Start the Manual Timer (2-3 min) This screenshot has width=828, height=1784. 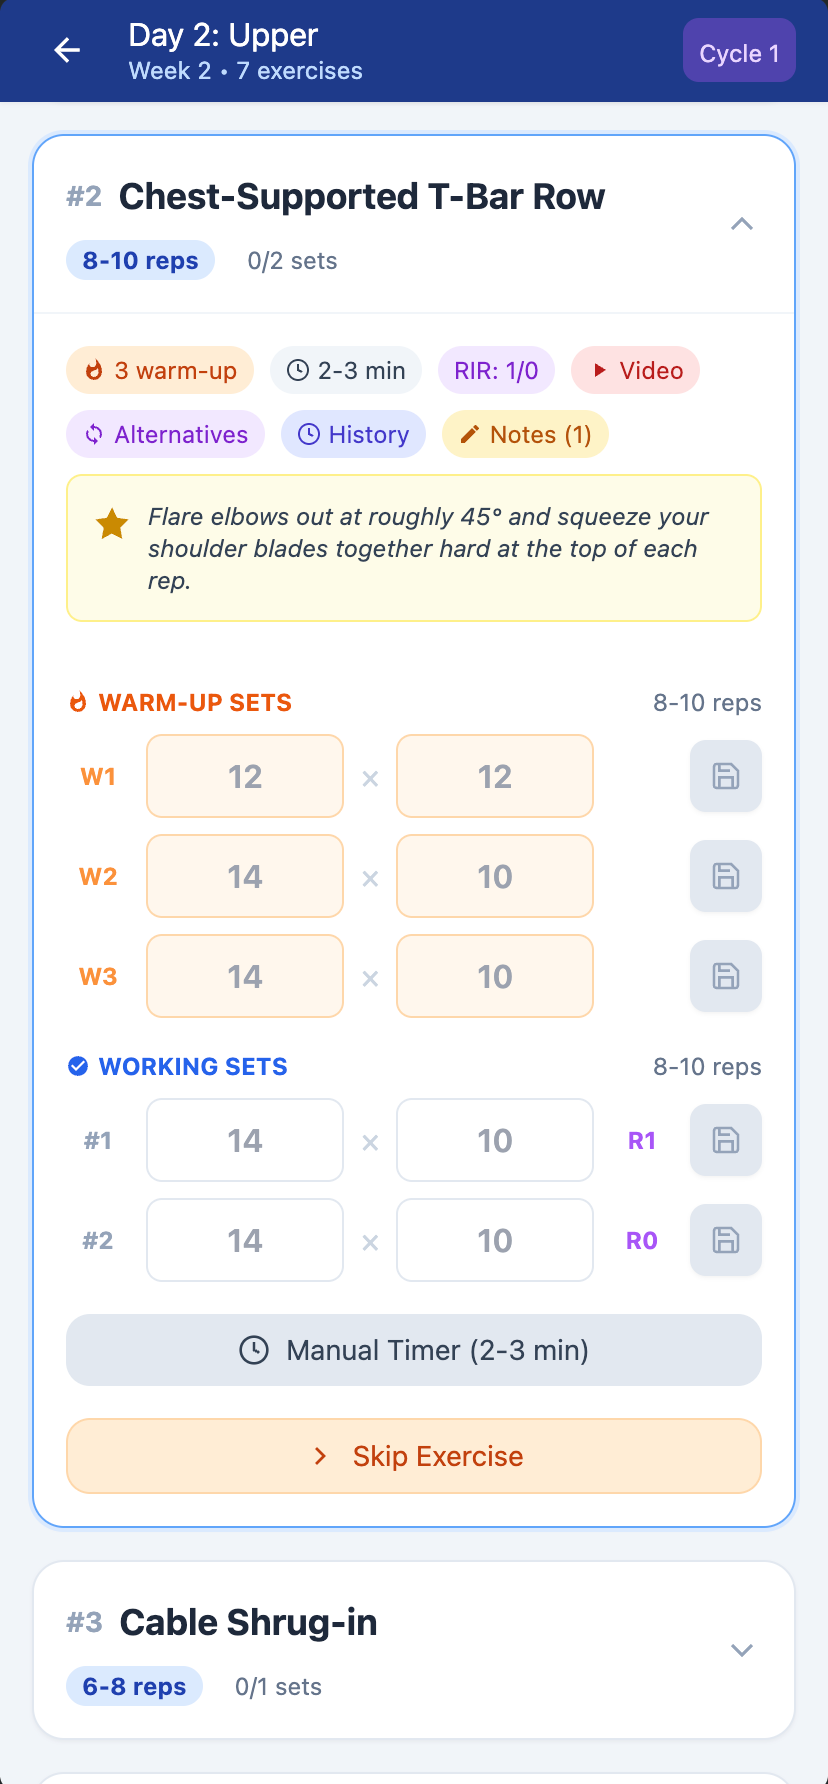pos(414,1350)
